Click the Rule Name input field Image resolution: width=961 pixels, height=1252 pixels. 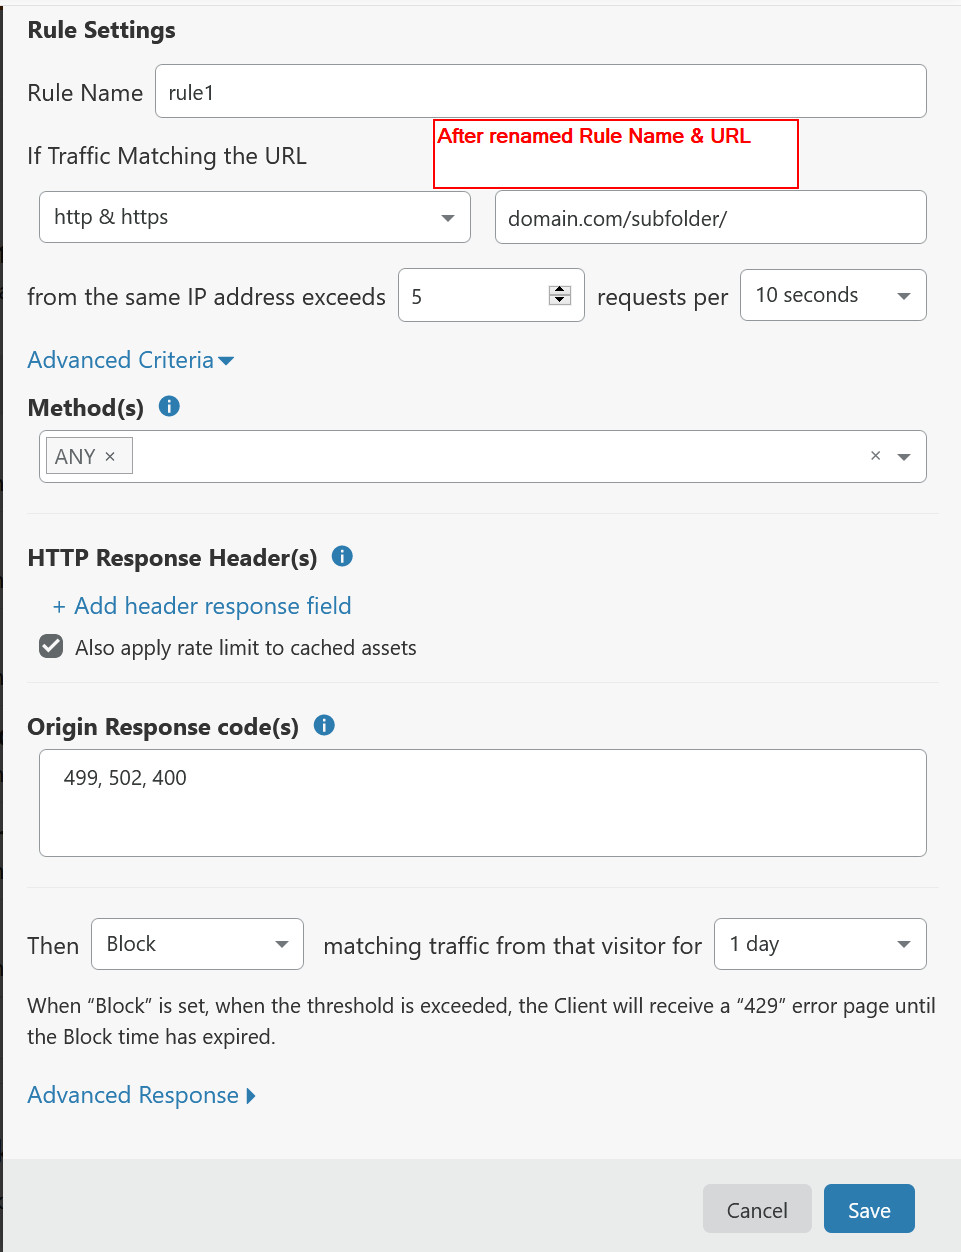pos(540,92)
